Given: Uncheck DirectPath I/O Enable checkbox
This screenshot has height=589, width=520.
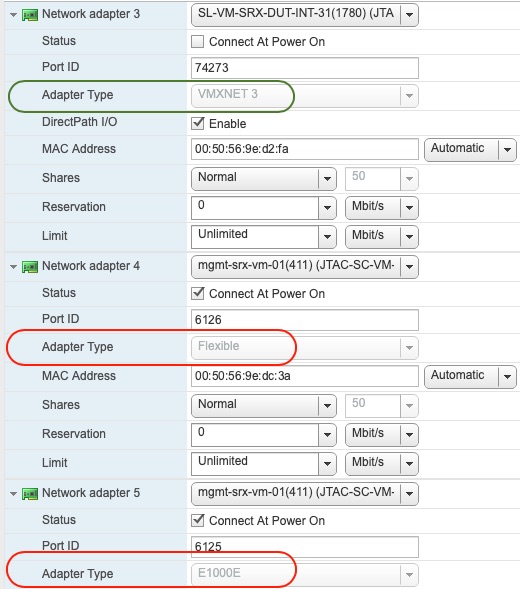Looking at the screenshot, I should click(198, 123).
